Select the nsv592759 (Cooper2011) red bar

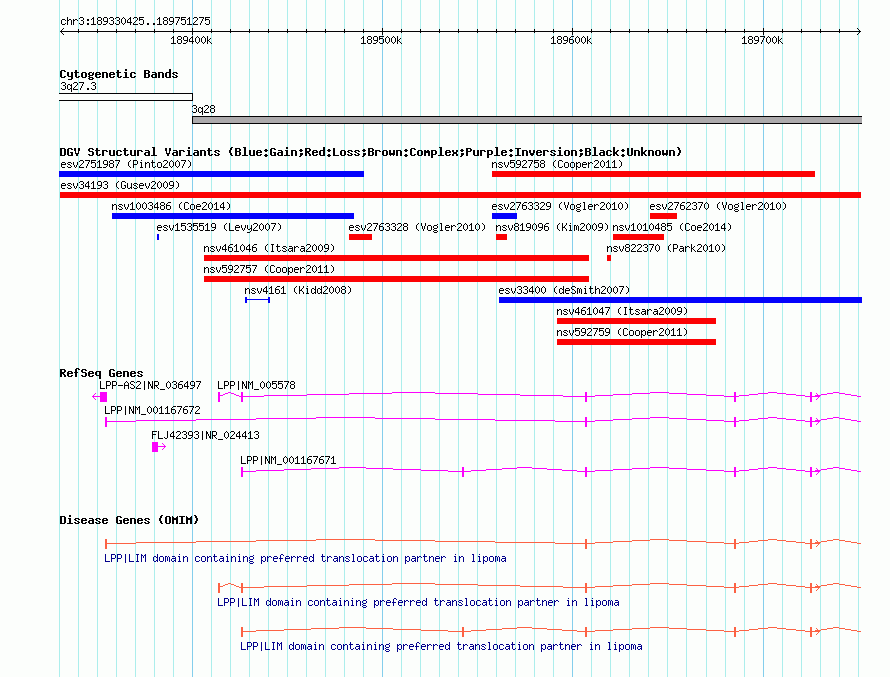[636, 342]
